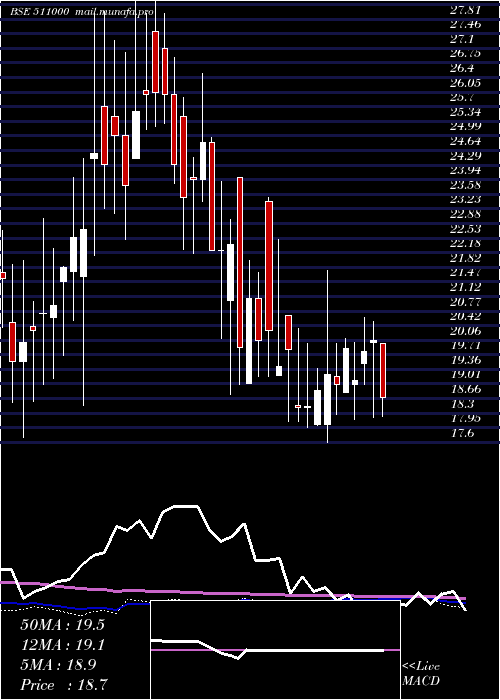Click the 18.66 price axis label
Viewport: 500px width, 700px height.
[465, 389]
